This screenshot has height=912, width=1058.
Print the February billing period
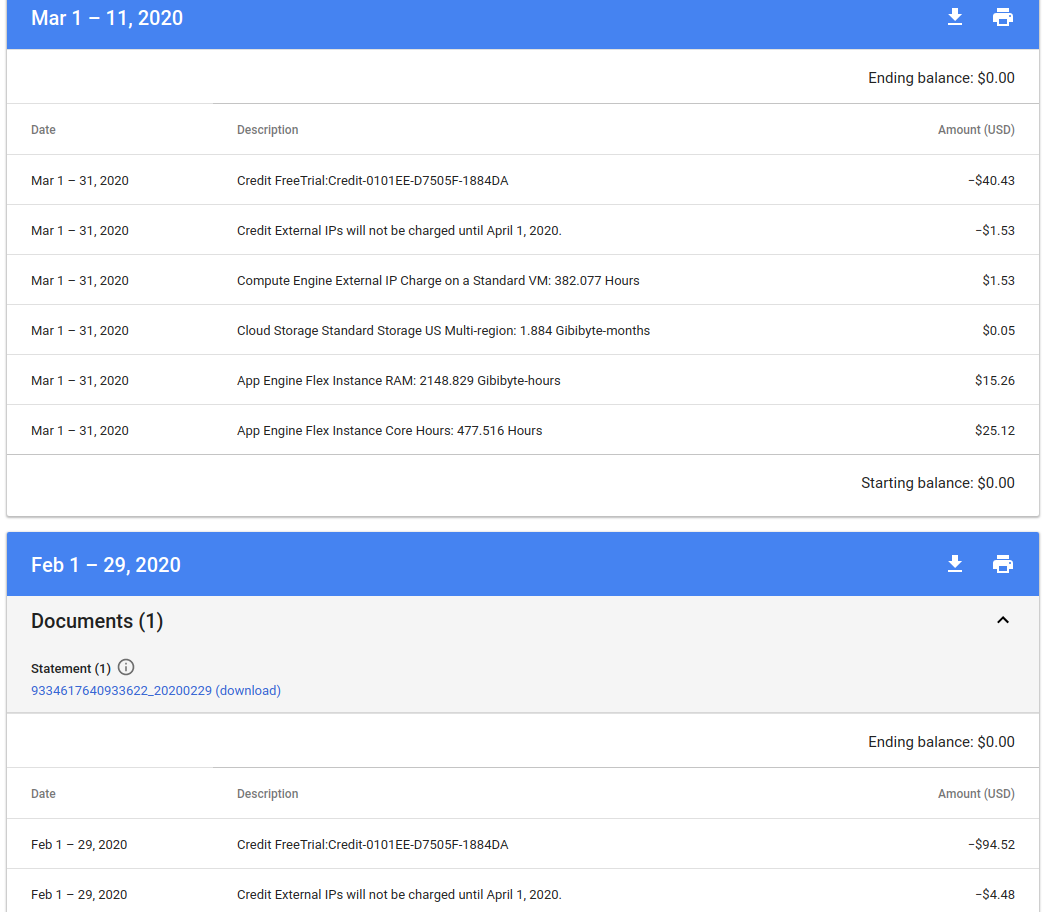pos(1002,564)
